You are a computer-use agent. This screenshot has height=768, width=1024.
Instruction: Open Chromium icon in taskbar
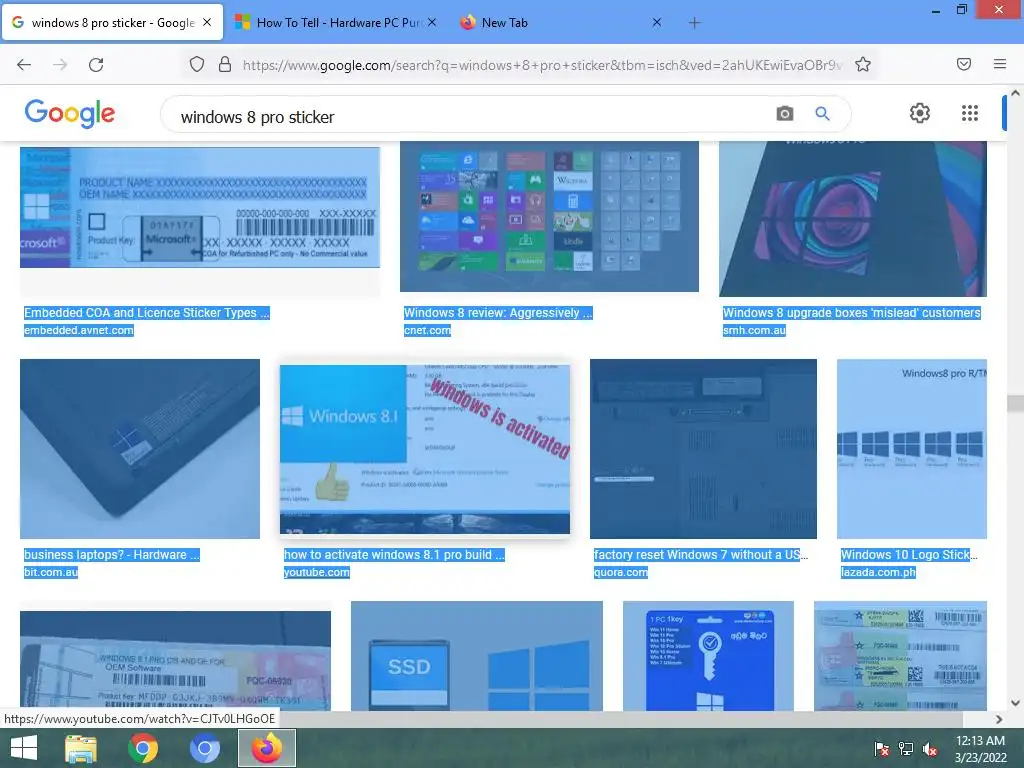204,748
